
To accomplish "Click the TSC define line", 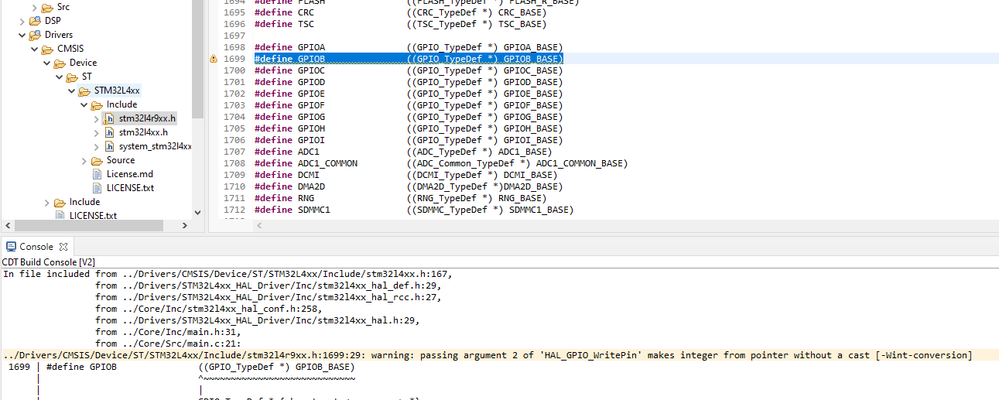I will (x=400, y=24).
